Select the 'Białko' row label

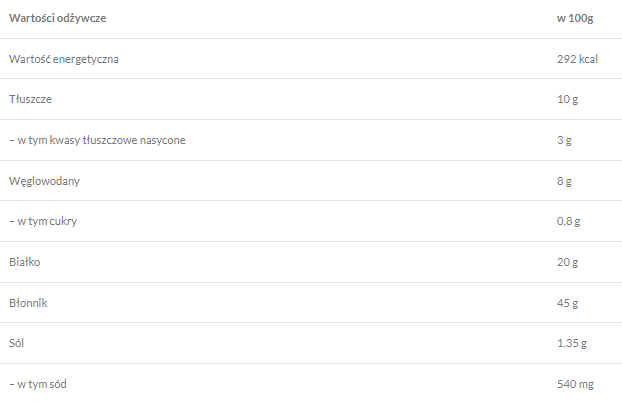25,262
